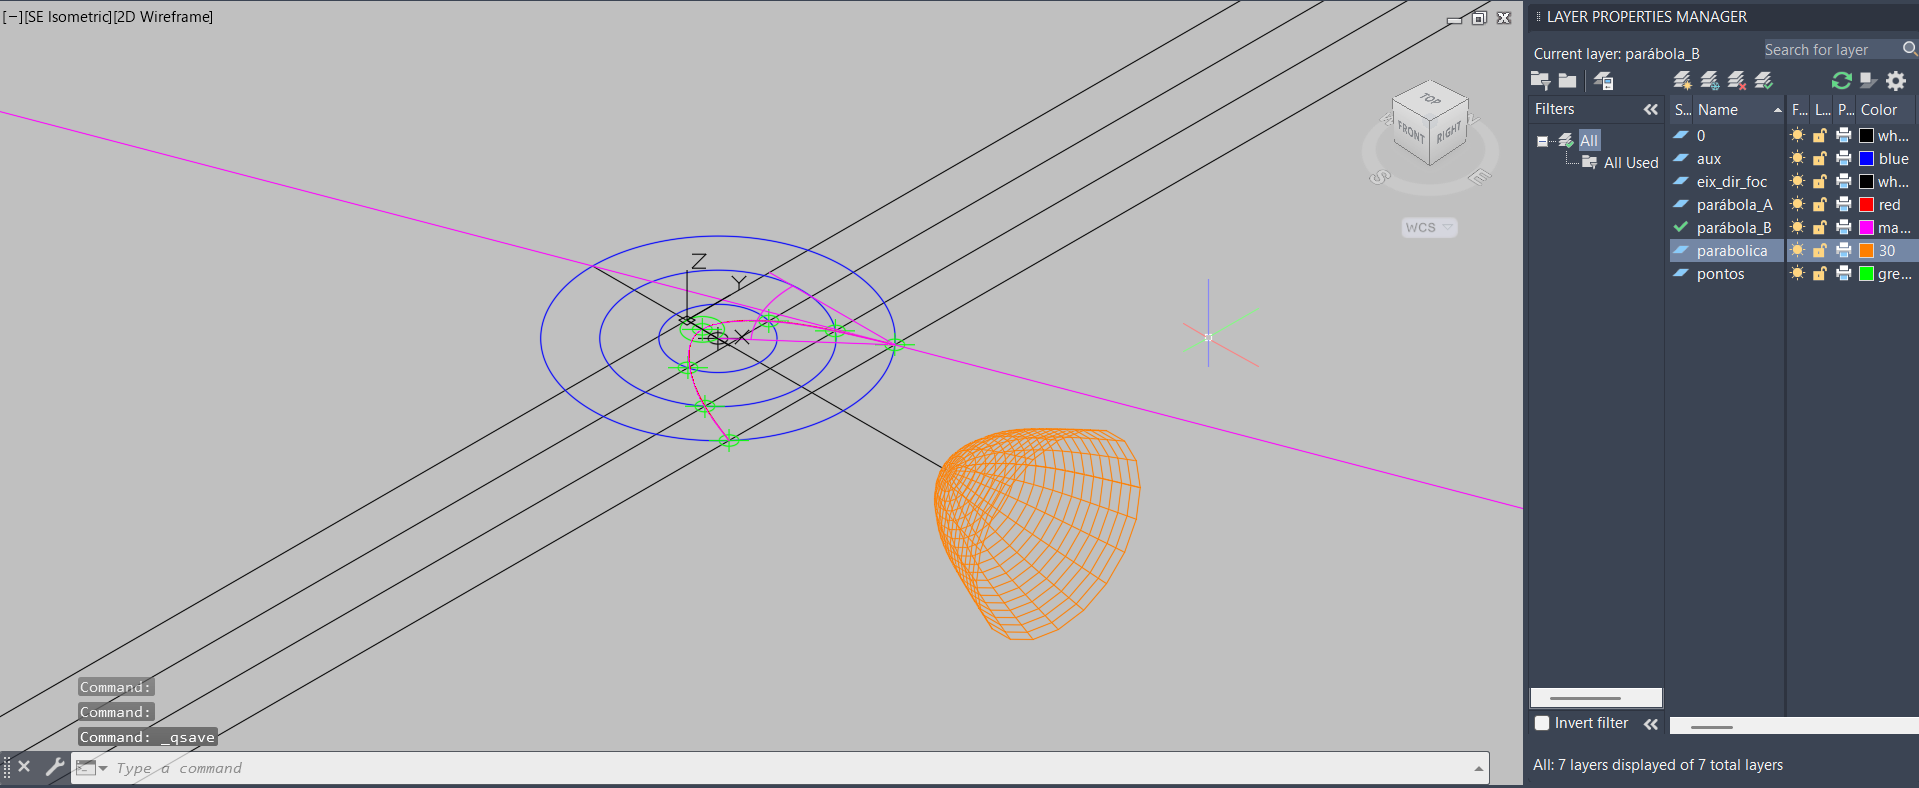Click the Search for layer field
The height and width of the screenshot is (788, 1919).
point(1830,50)
